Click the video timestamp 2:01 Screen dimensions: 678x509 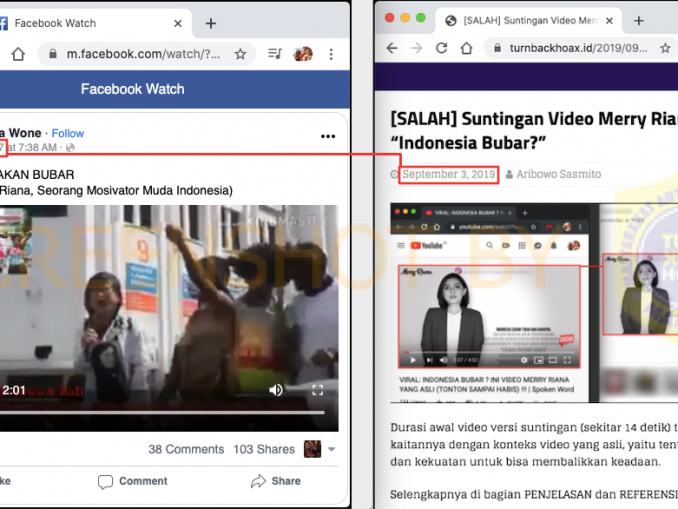coord(14,391)
